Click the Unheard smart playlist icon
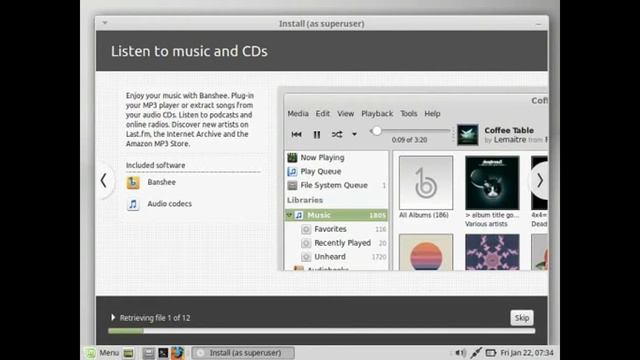The image size is (640, 360). [x=306, y=257]
